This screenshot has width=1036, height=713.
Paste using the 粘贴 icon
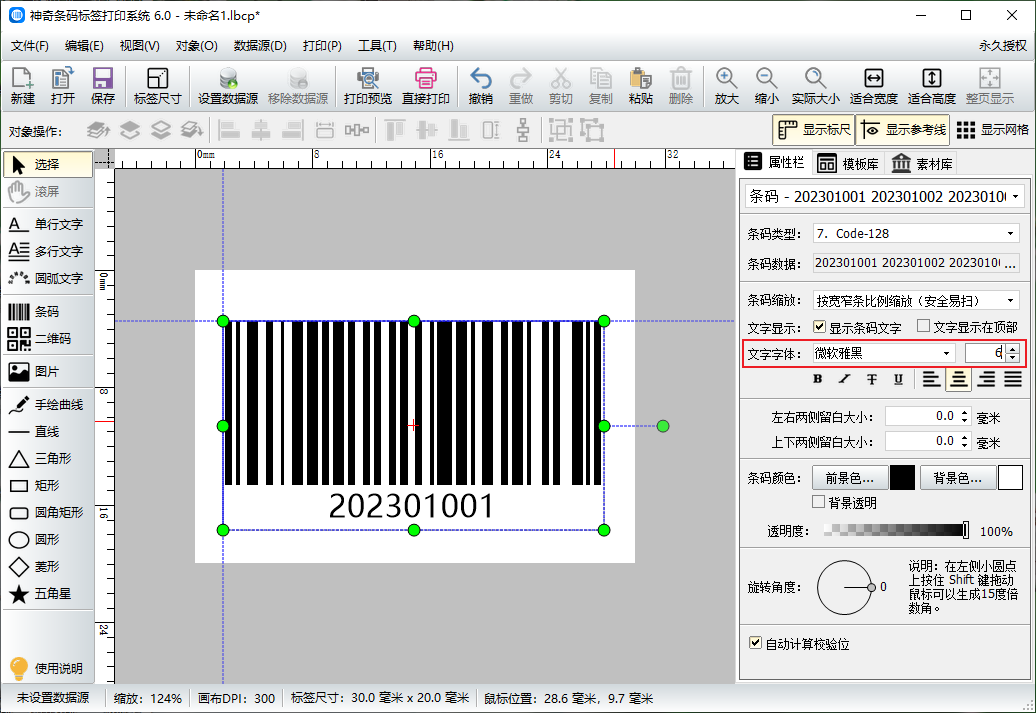[x=640, y=86]
